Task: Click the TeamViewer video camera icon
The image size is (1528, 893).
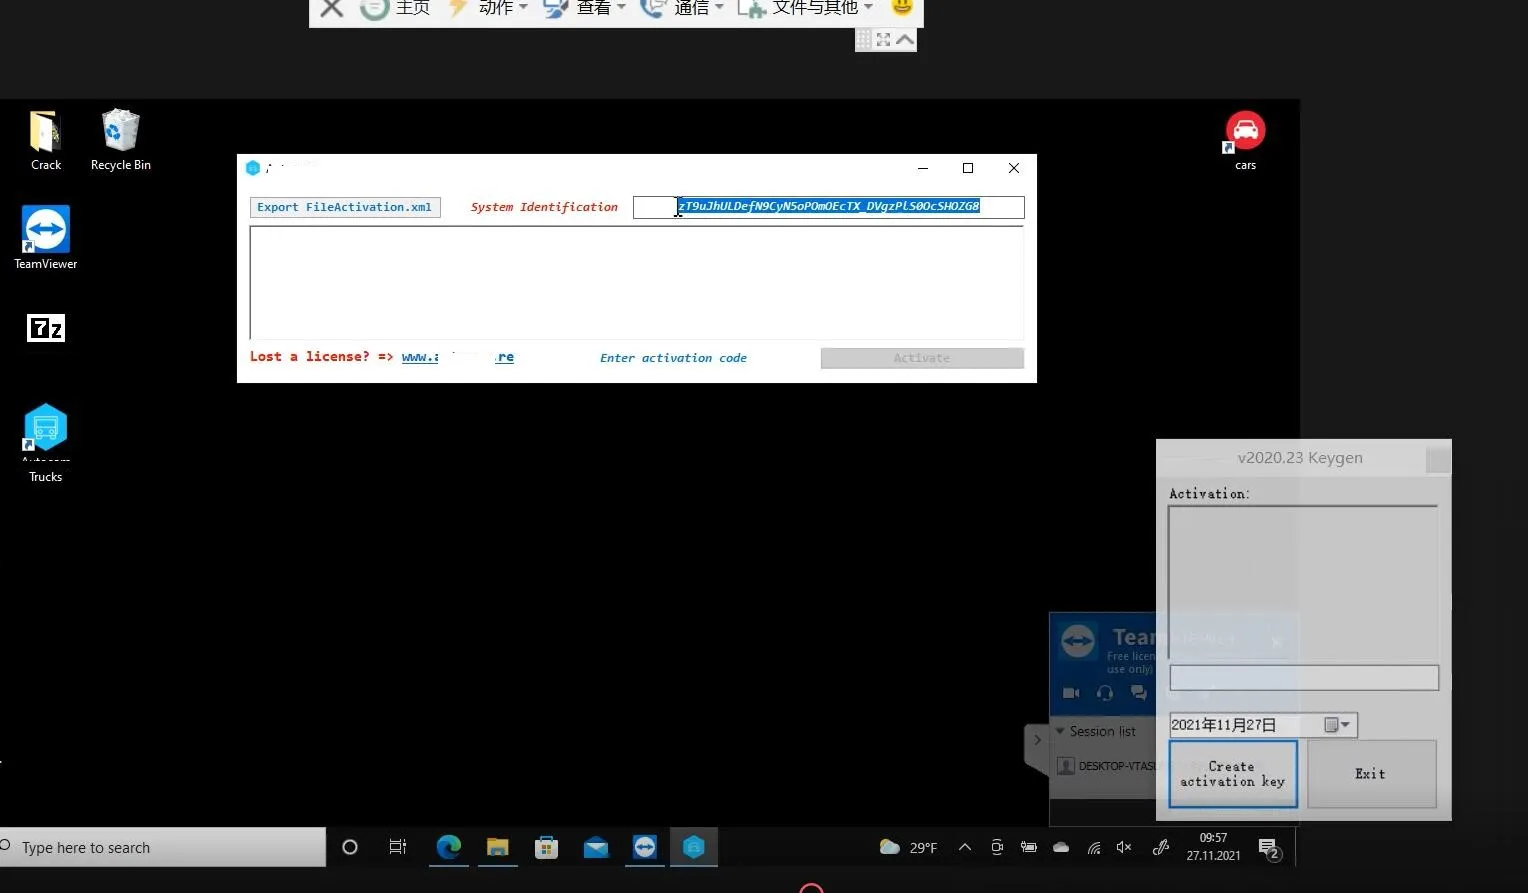Action: (x=1070, y=693)
